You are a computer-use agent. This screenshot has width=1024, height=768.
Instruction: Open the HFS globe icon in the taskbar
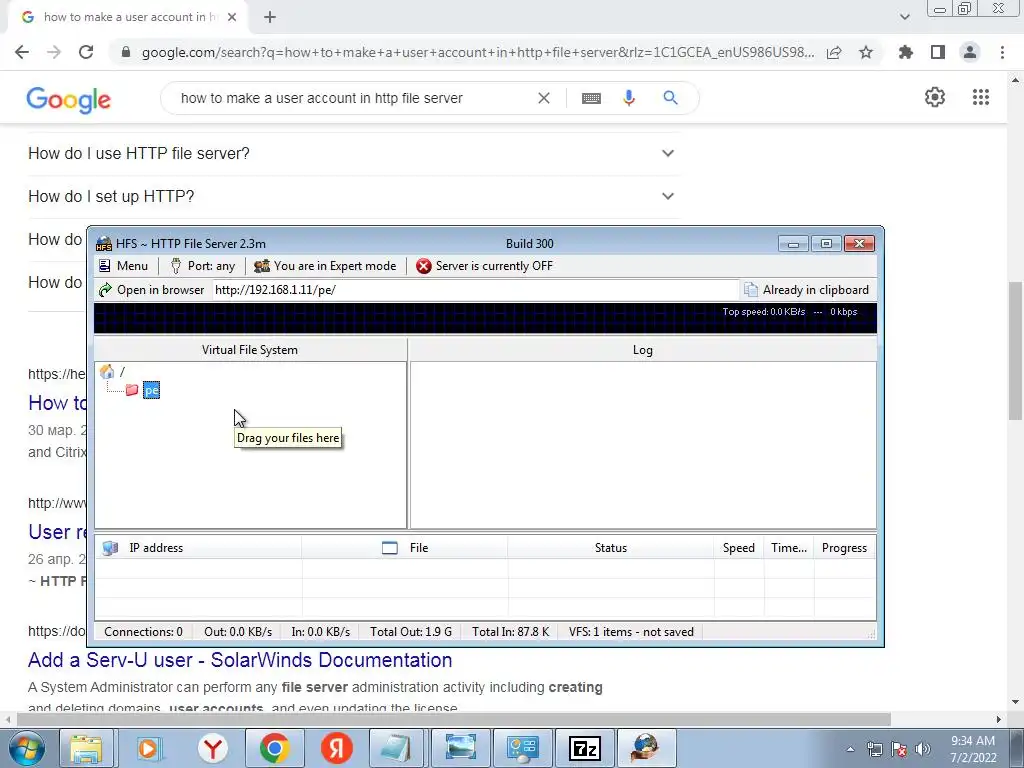click(645, 748)
